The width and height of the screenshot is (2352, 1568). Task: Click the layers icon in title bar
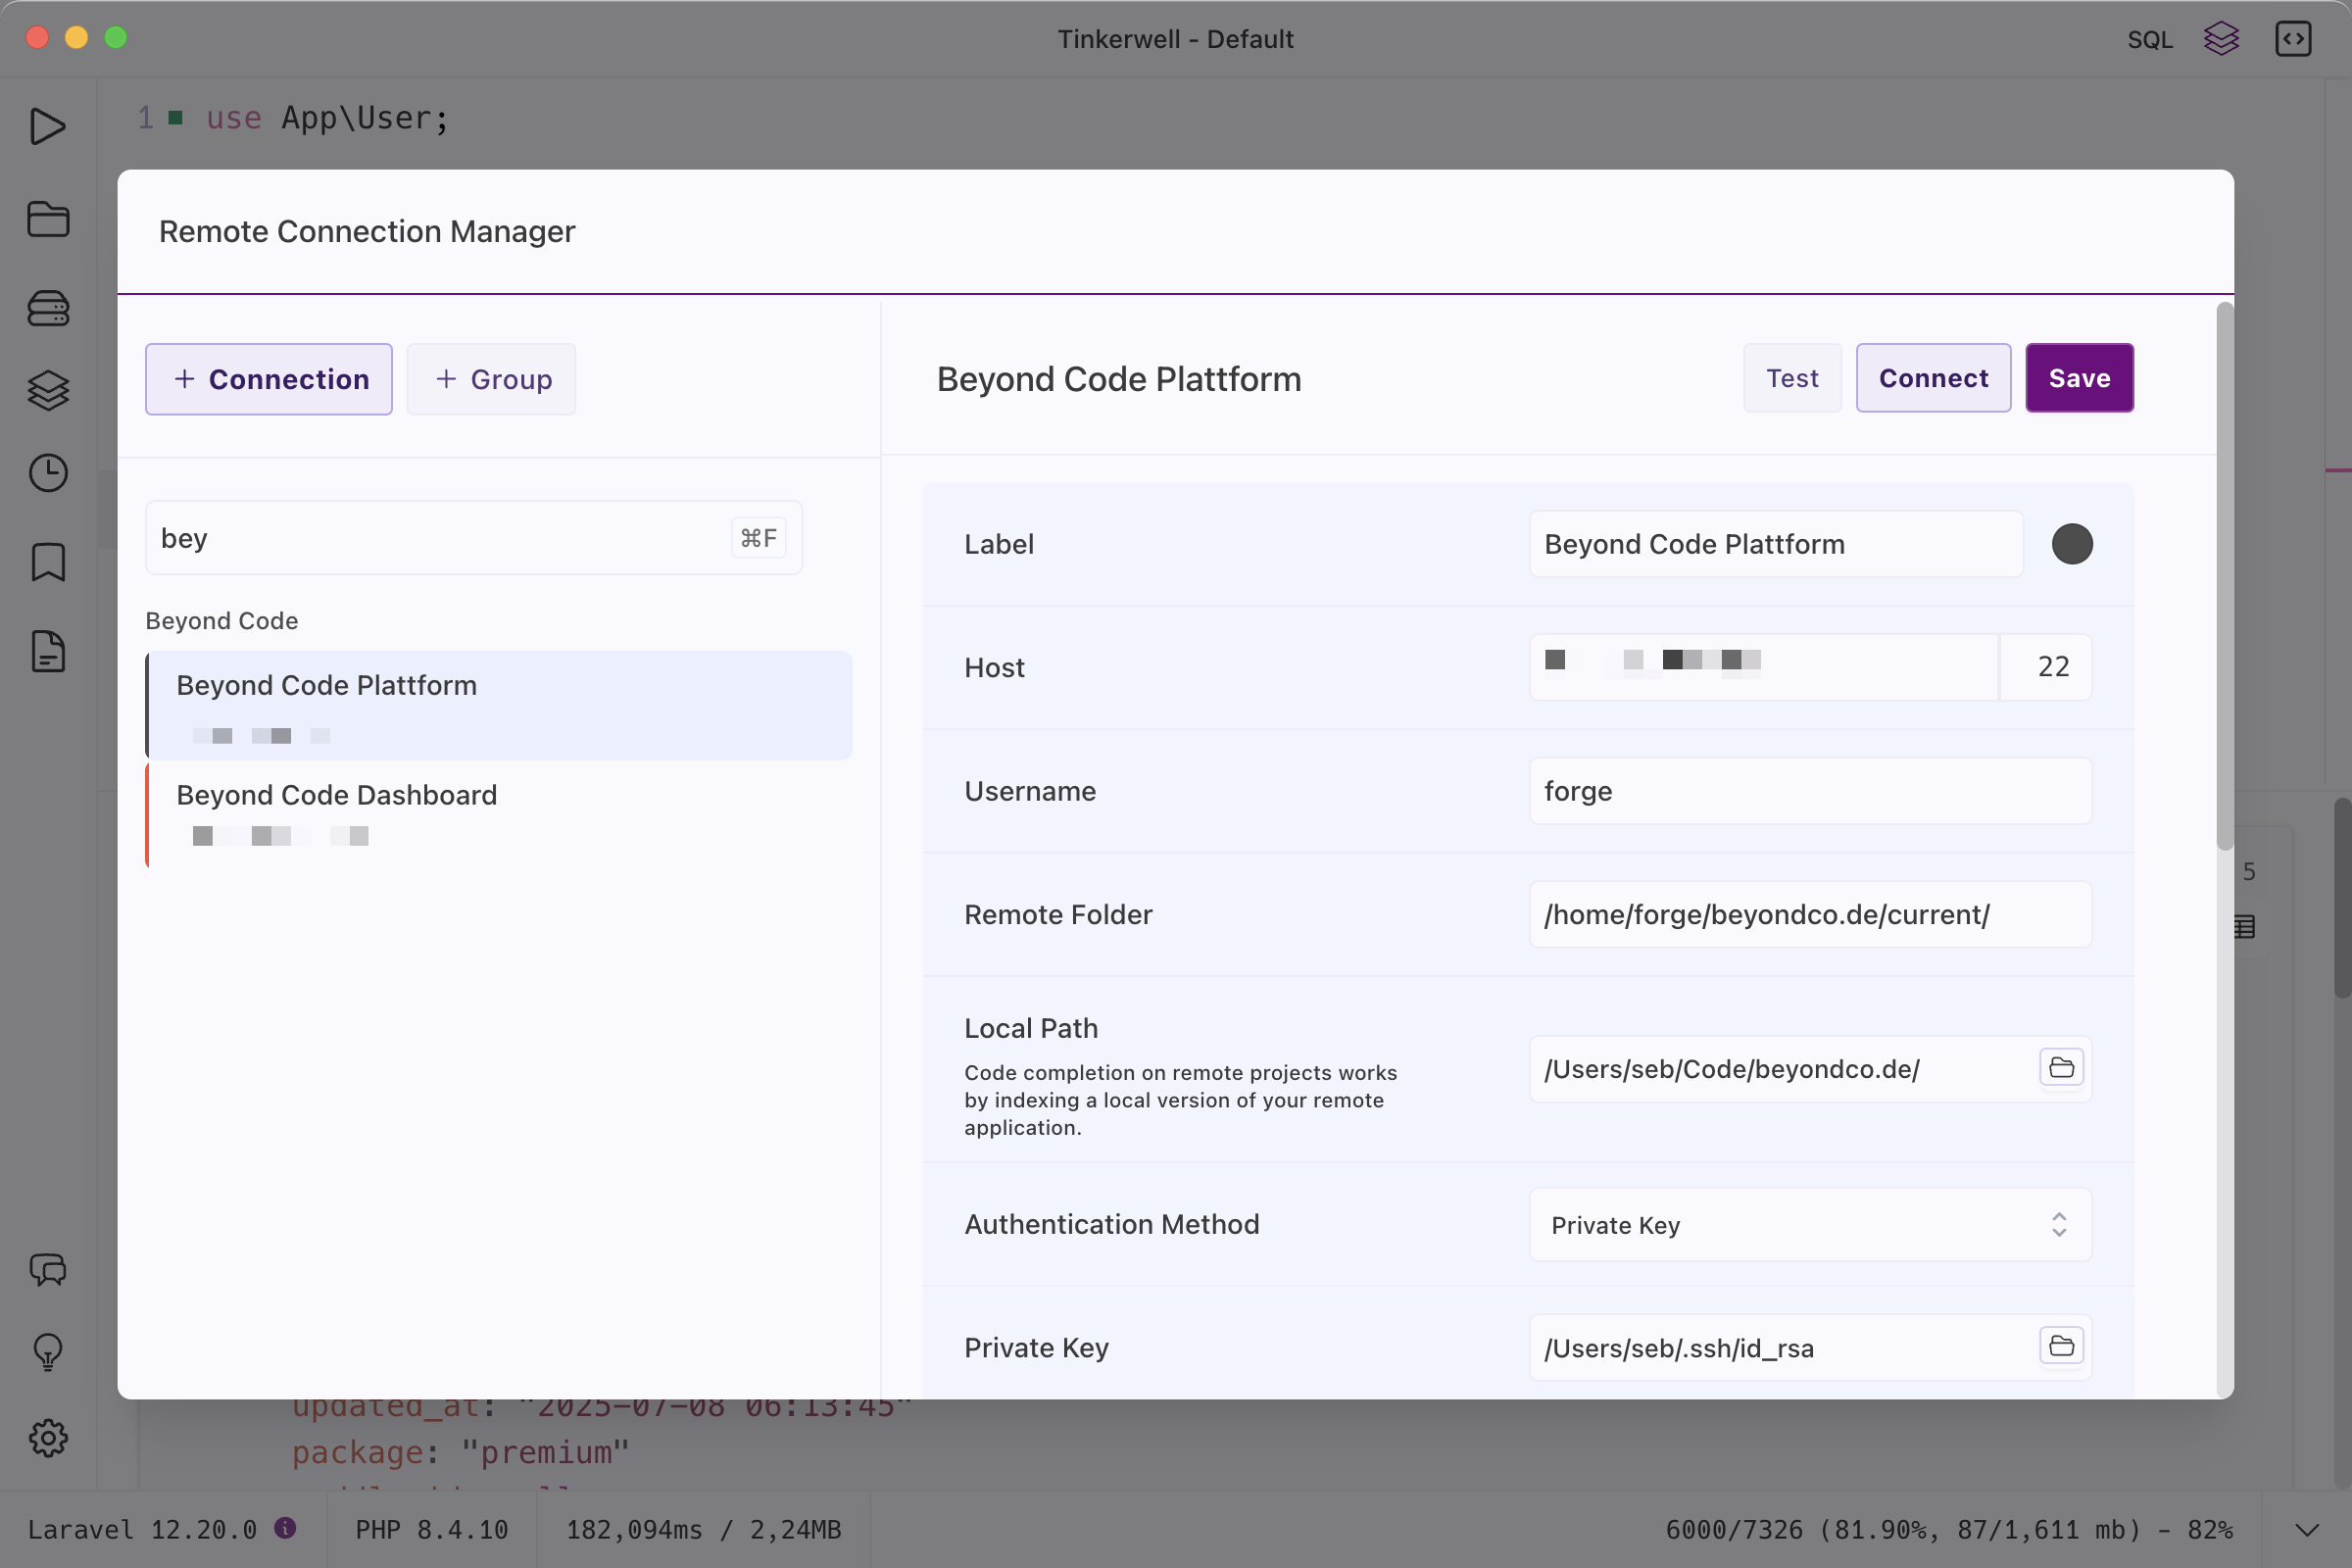2221,39
